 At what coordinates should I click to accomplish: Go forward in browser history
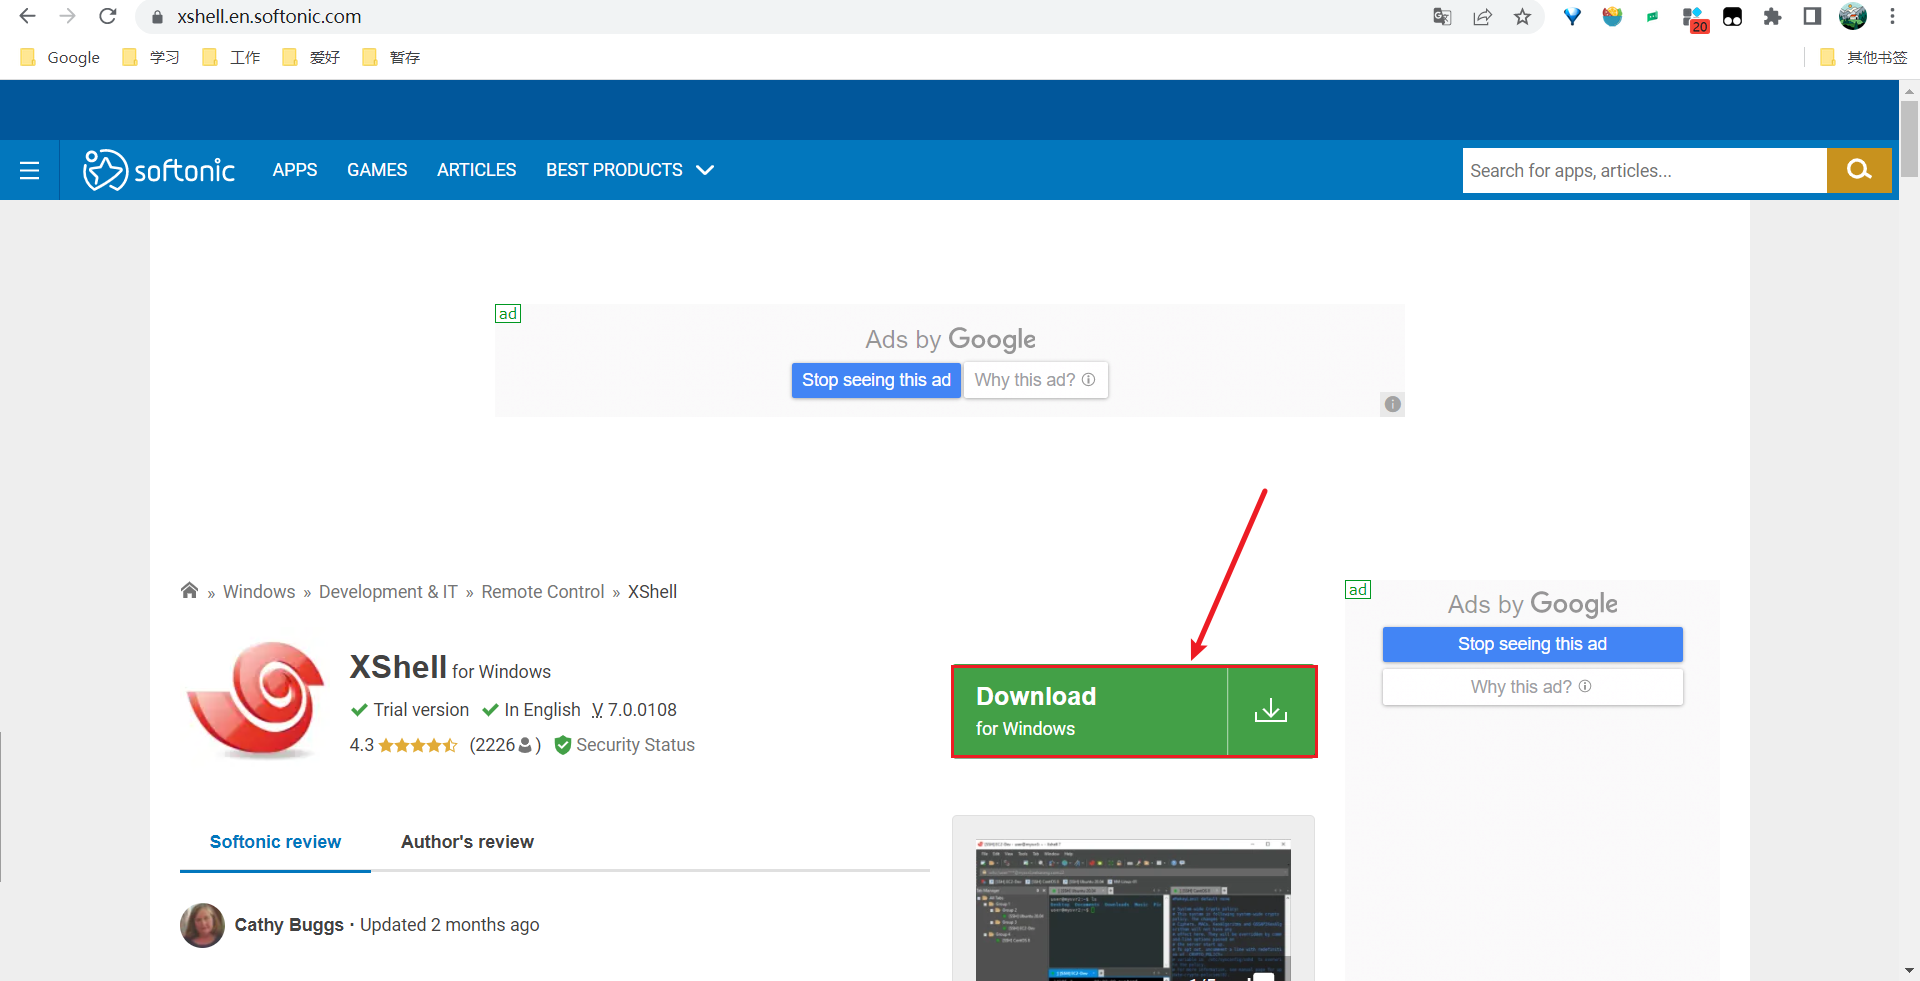click(x=67, y=16)
